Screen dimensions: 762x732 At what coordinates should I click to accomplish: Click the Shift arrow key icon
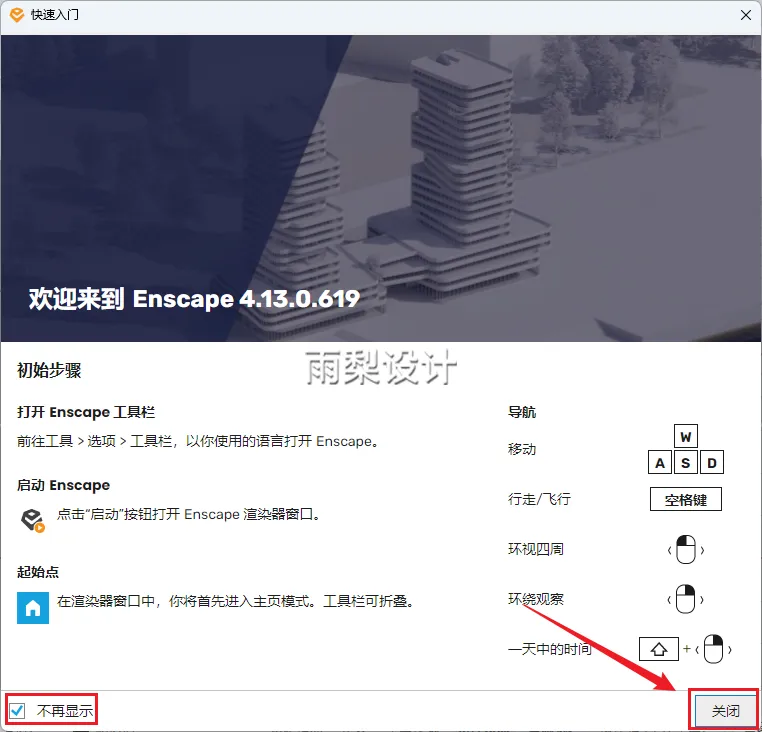tap(658, 649)
